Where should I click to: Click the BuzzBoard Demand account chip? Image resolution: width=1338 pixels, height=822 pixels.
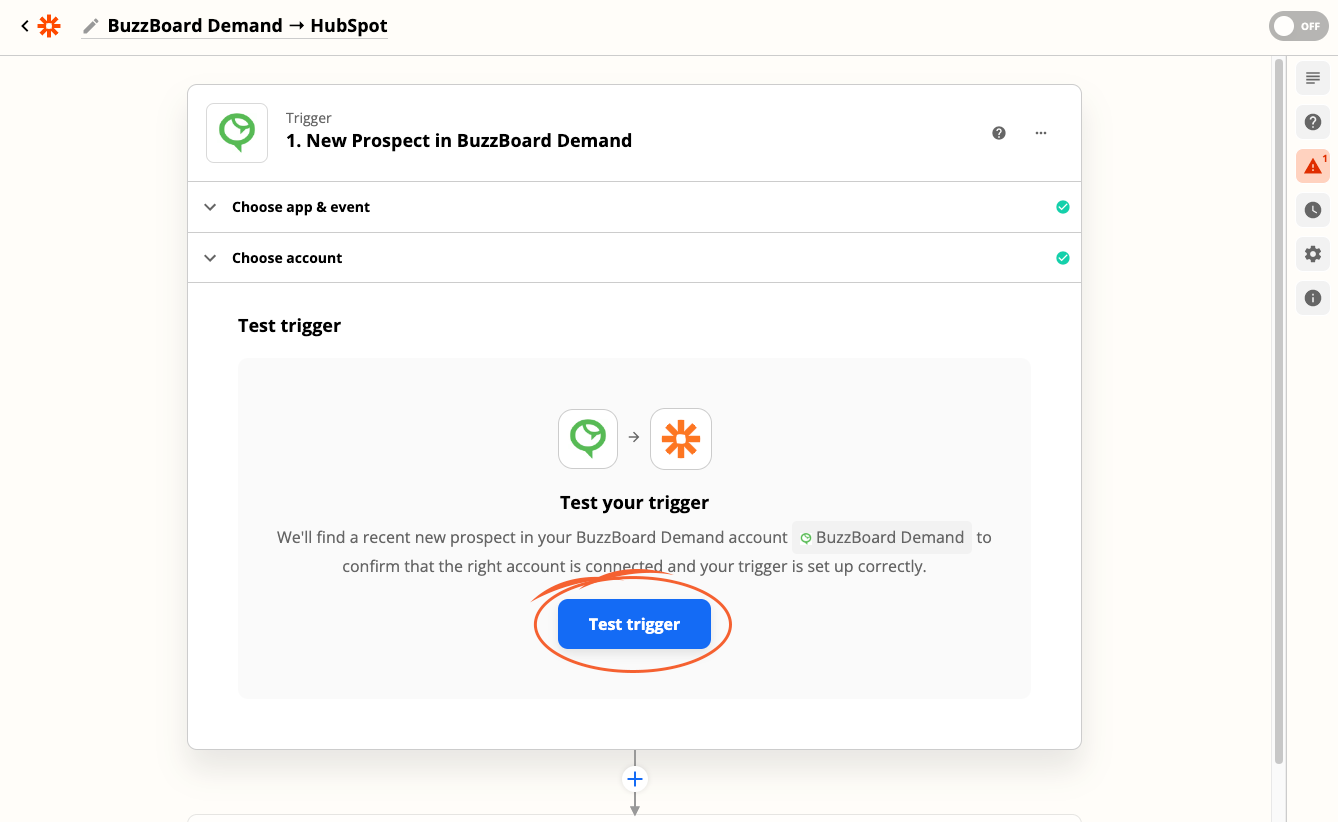(882, 537)
